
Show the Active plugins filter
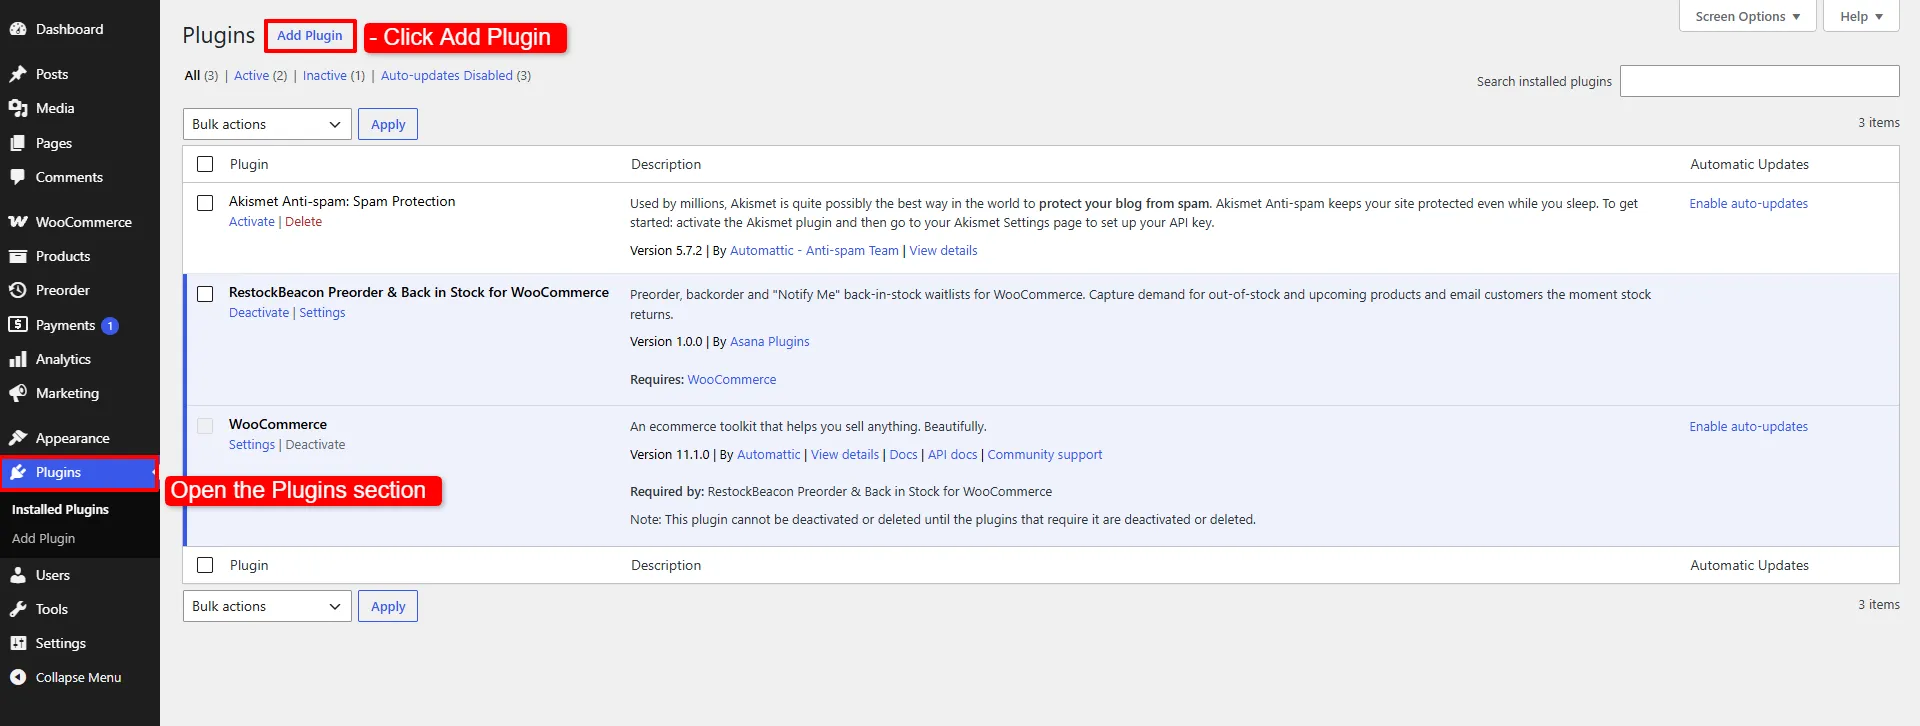[251, 75]
